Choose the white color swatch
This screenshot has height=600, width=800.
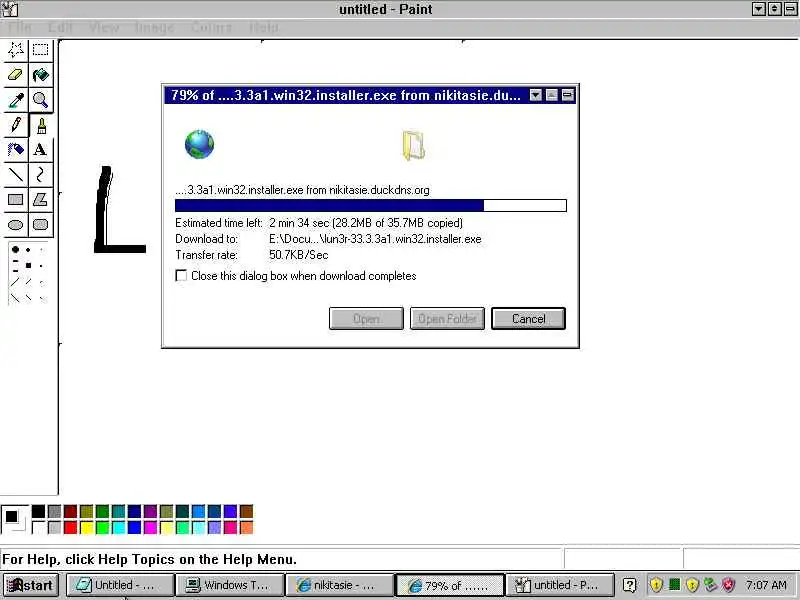[x=39, y=527]
